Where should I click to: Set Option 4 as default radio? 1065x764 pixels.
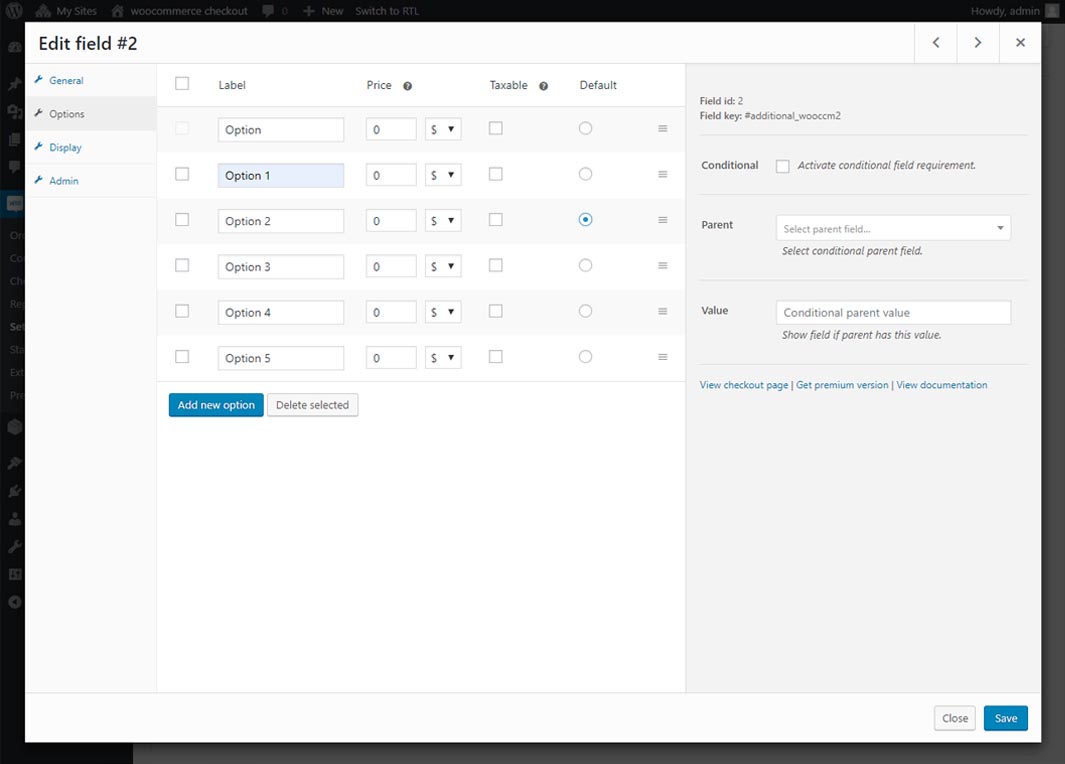pos(585,310)
